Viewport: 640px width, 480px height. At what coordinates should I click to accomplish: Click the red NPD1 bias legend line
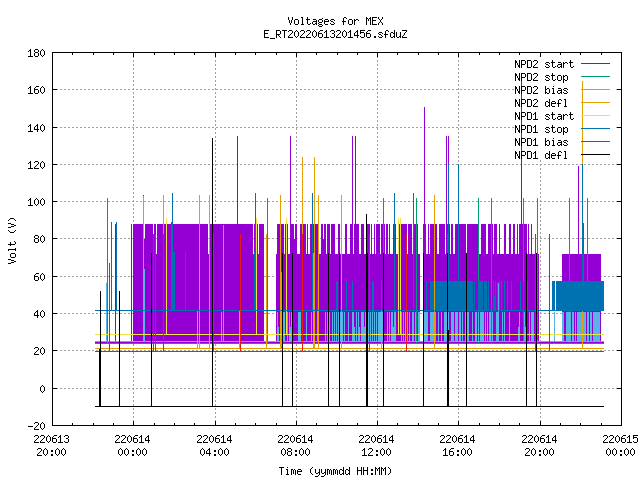pos(596,142)
